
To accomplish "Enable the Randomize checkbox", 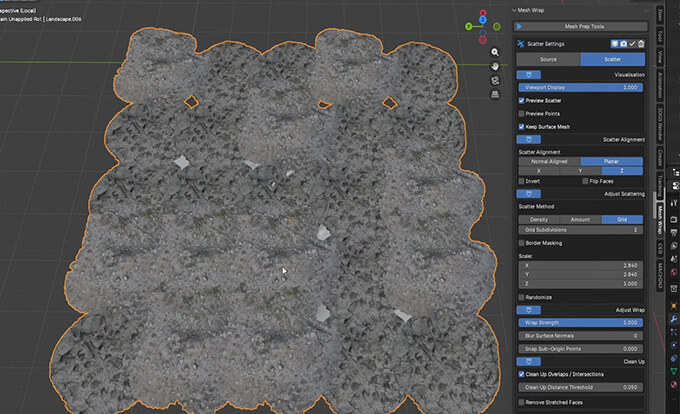I will (x=521, y=297).
